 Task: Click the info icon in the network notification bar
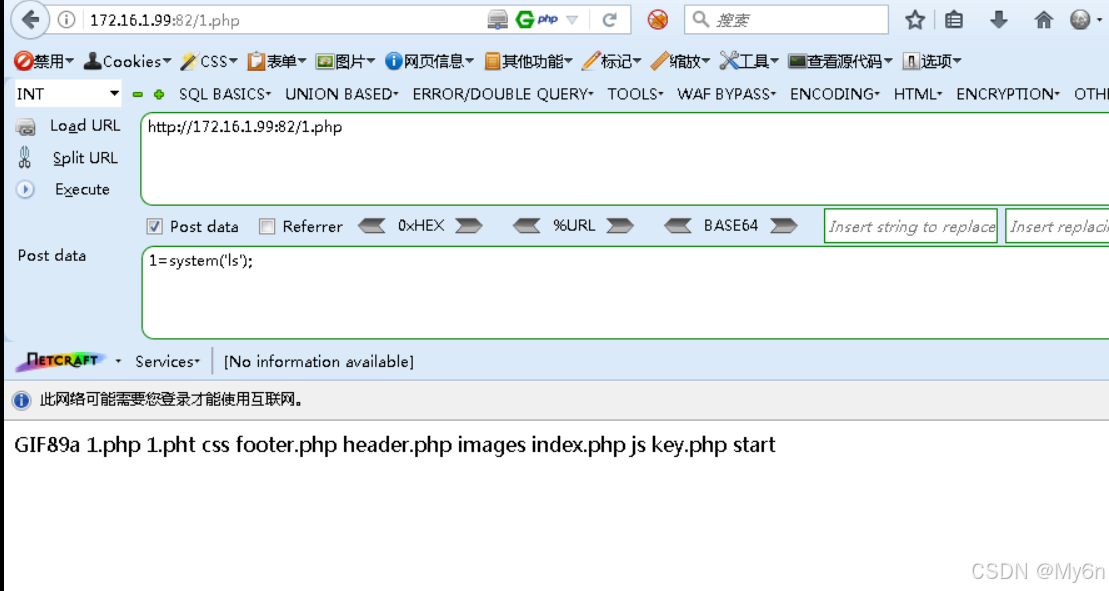[x=22, y=400]
